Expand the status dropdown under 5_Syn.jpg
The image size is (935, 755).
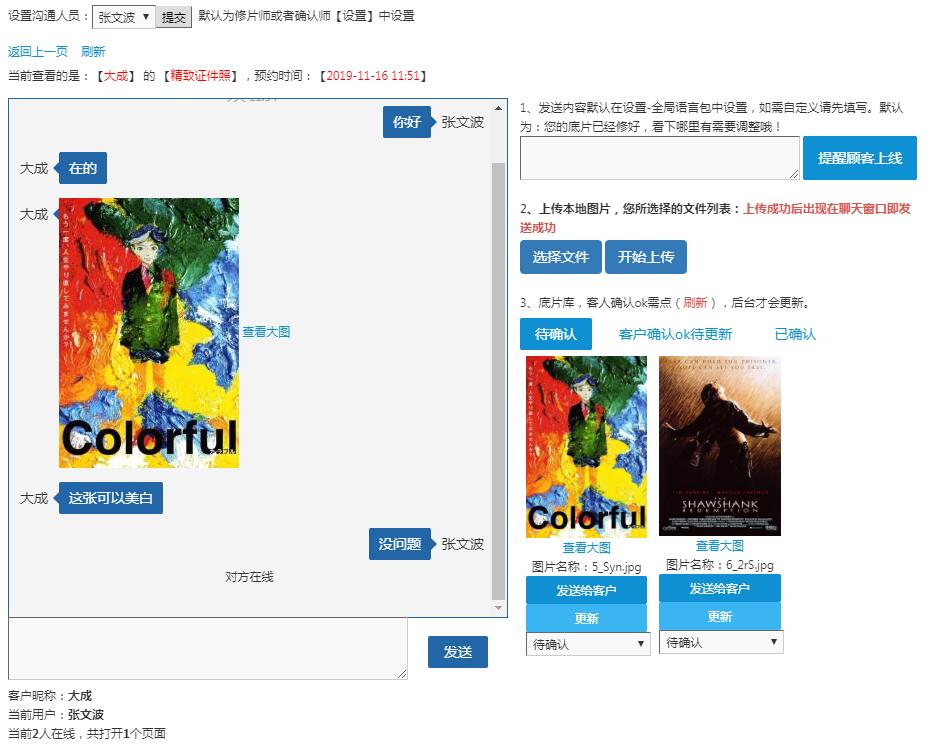coord(588,644)
